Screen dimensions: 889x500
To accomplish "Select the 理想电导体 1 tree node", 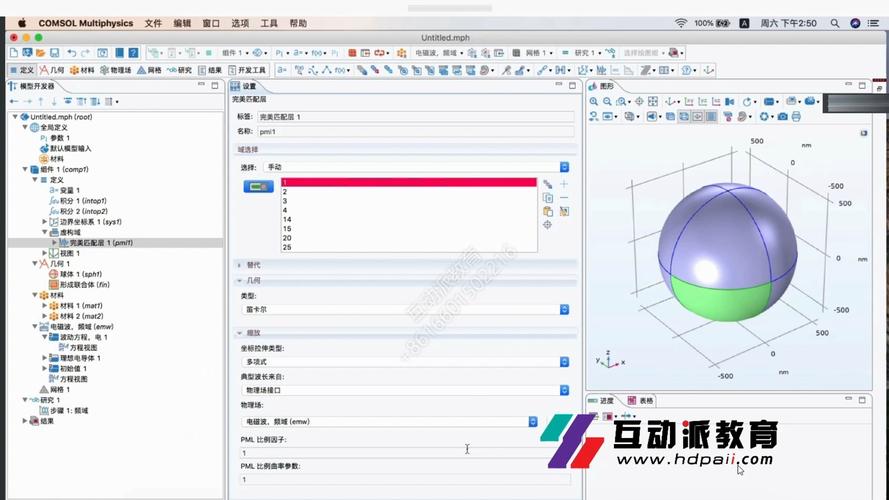I will click(x=75, y=358).
